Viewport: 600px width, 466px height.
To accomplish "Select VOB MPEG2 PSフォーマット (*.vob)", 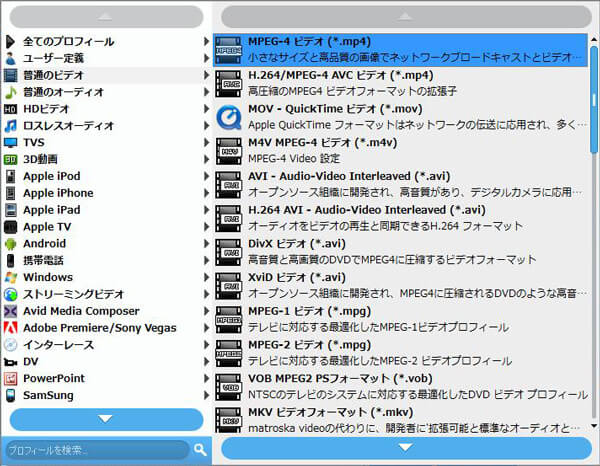I will pos(400,386).
